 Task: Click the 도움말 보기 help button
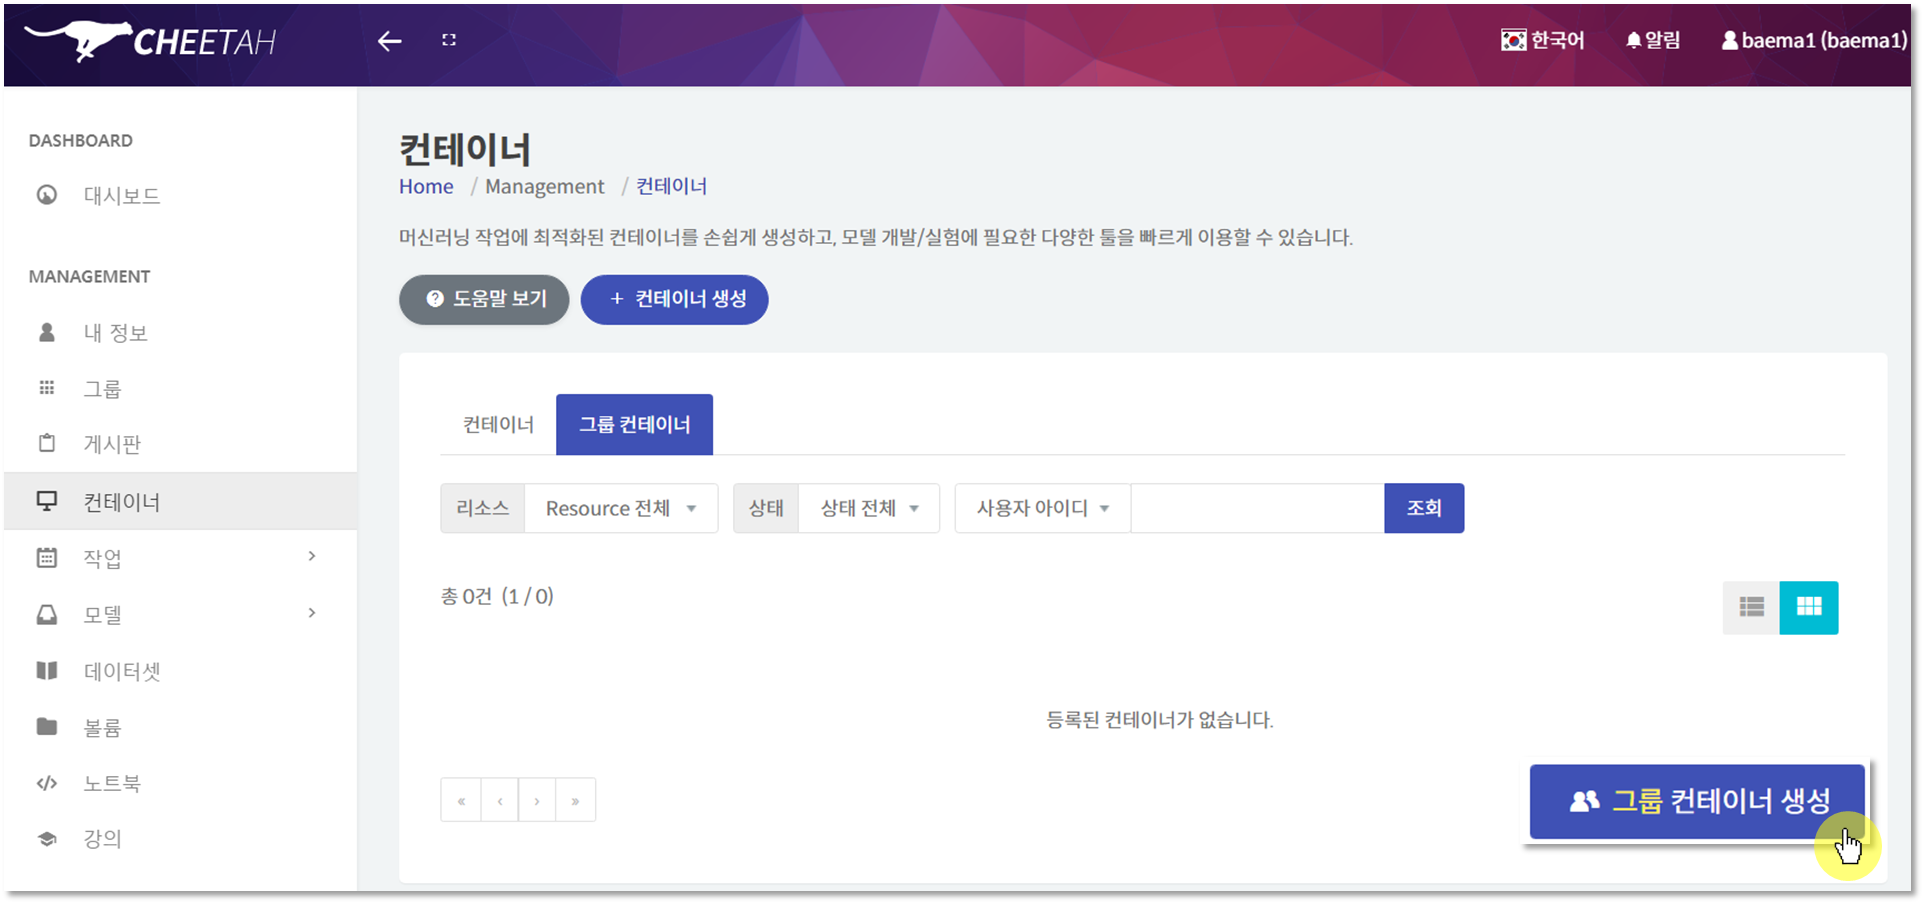484,299
